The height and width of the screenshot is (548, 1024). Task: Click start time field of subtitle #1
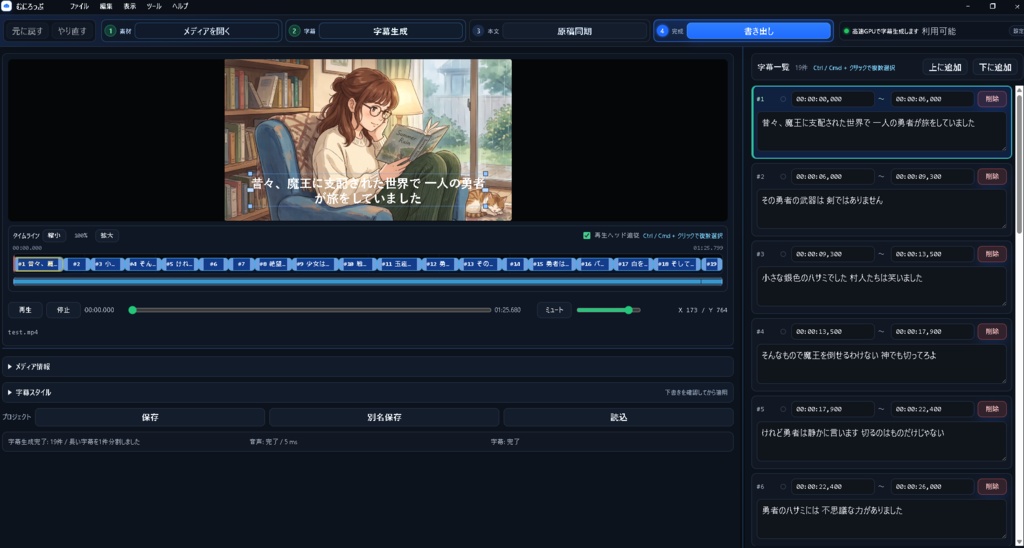[x=833, y=99]
